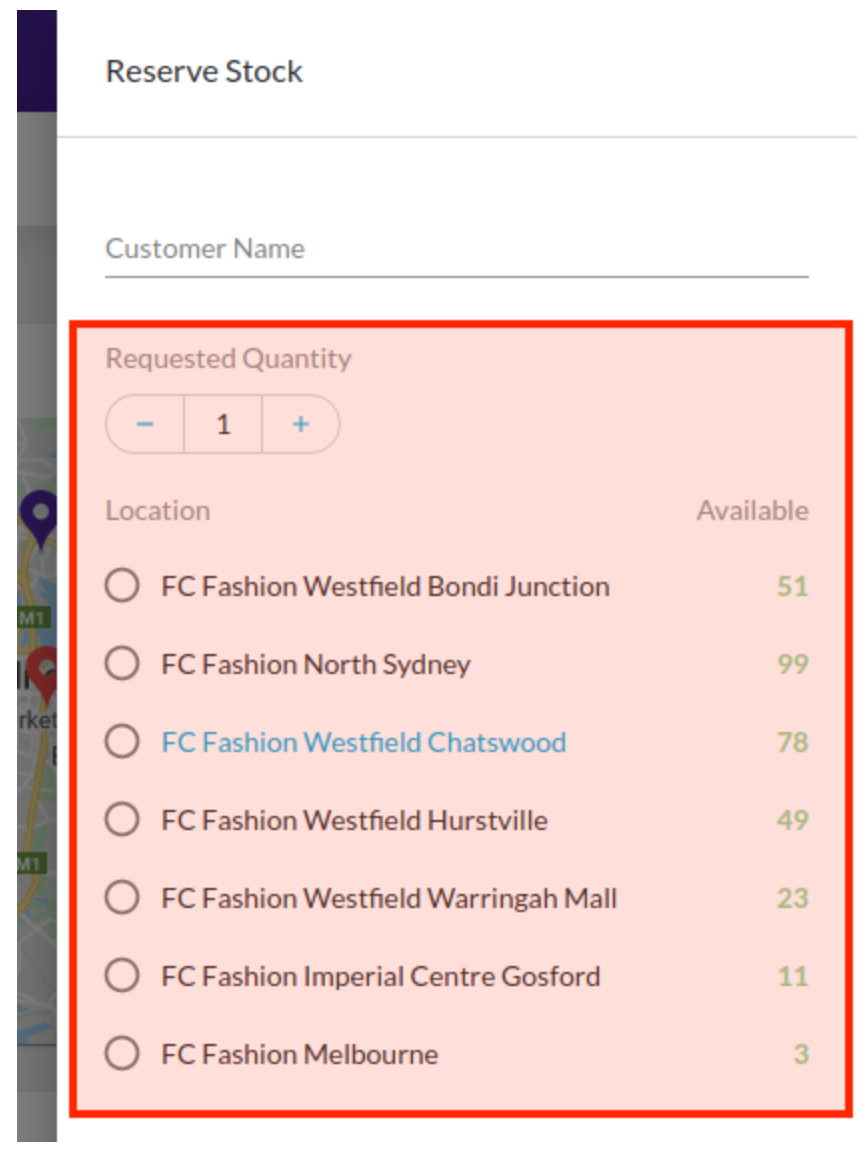Viewport: 864px width, 1158px height.
Task: Select FC Fashion Westfield Warringah Mall radio
Action: tap(122, 898)
